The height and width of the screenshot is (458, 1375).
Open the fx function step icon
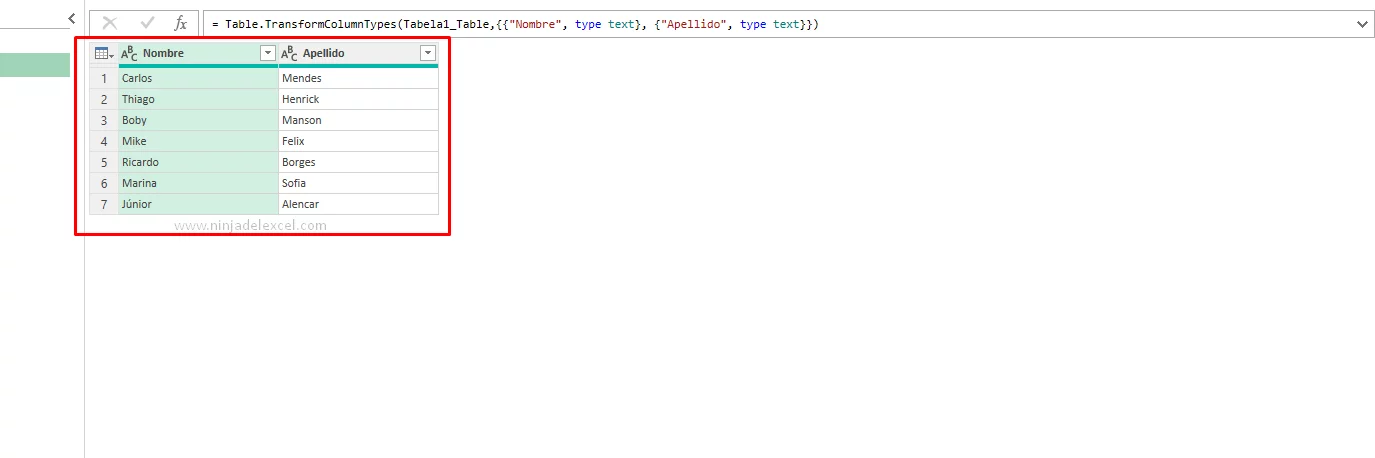(x=180, y=23)
